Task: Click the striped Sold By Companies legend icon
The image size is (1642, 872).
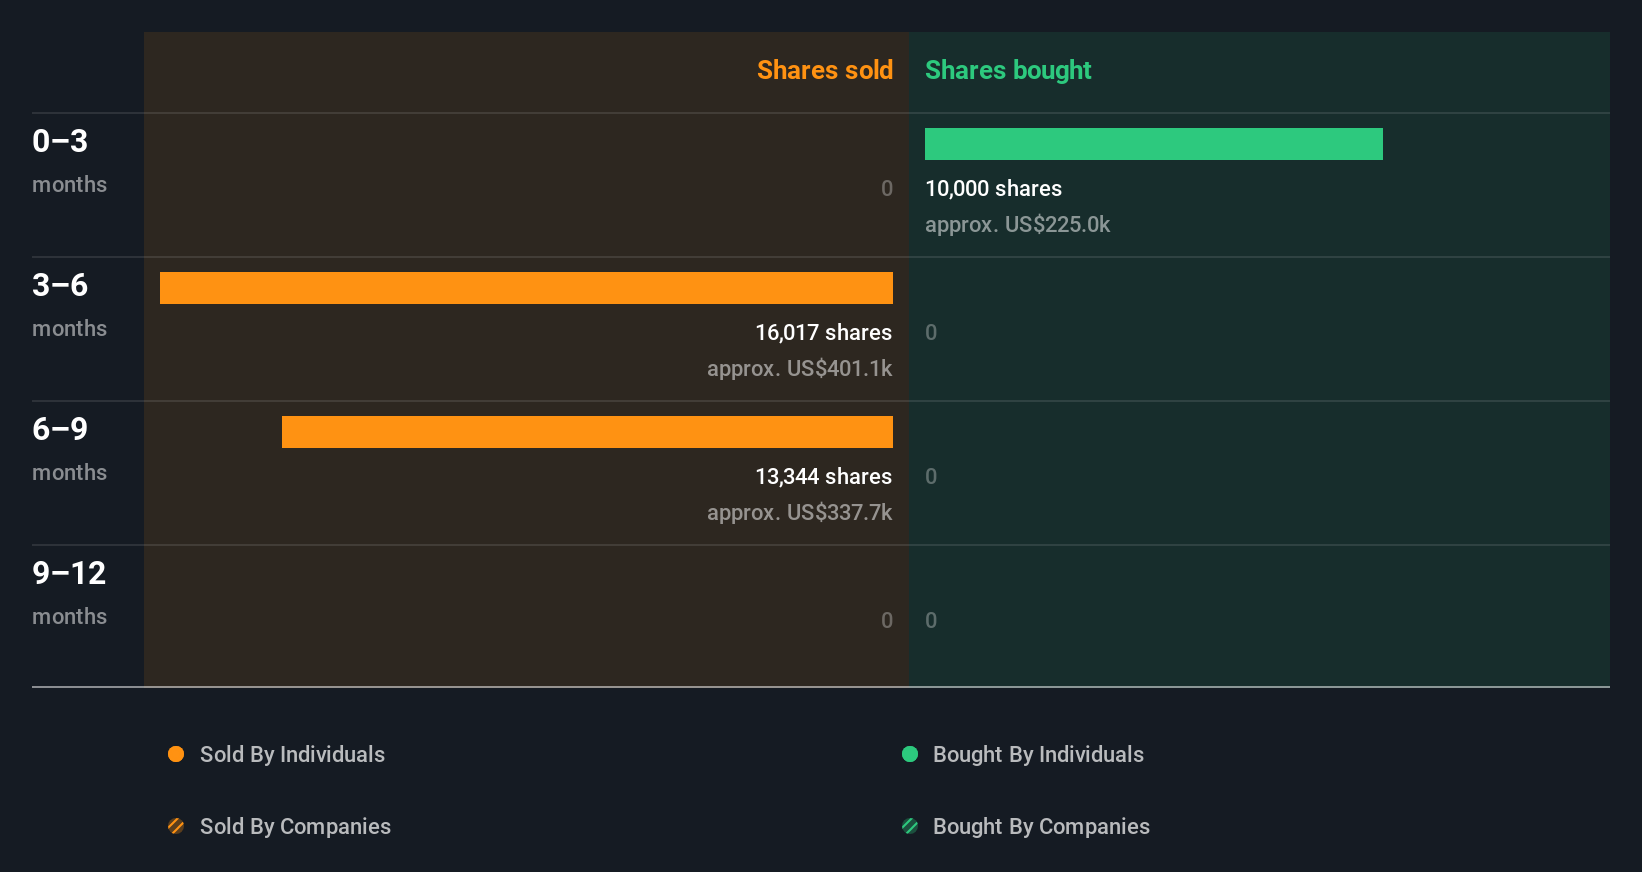Action: (176, 826)
